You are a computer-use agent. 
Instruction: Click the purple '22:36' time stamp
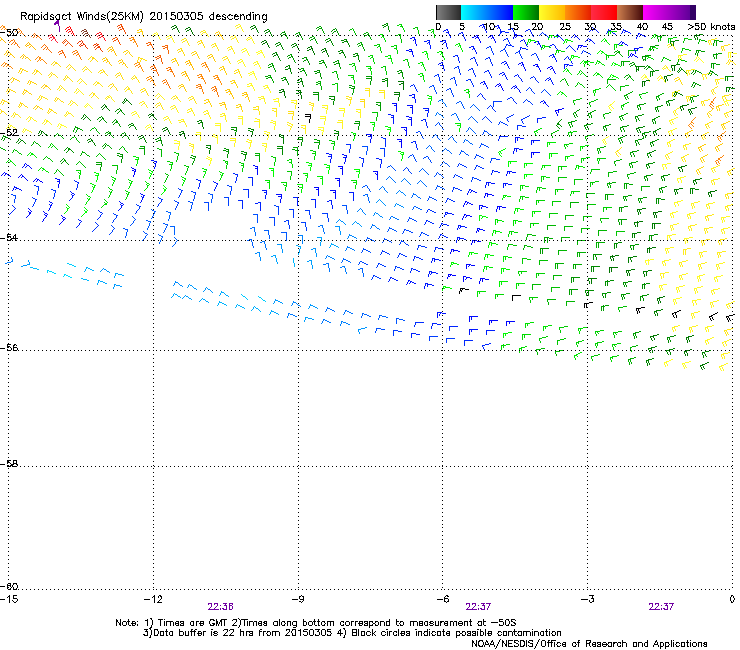pyautogui.click(x=220, y=607)
